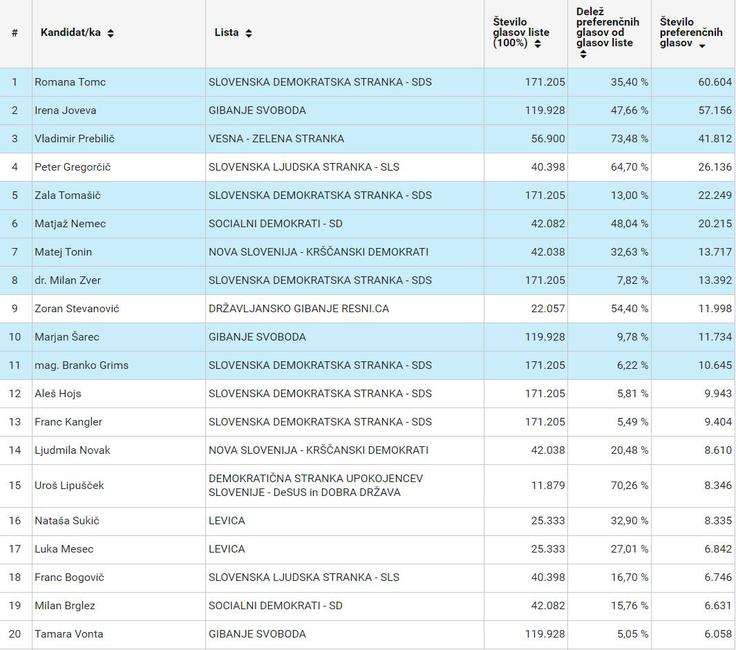Select candidate Uroš Lipušček
Image resolution: width=736 pixels, height=650 pixels.
pos(69,485)
